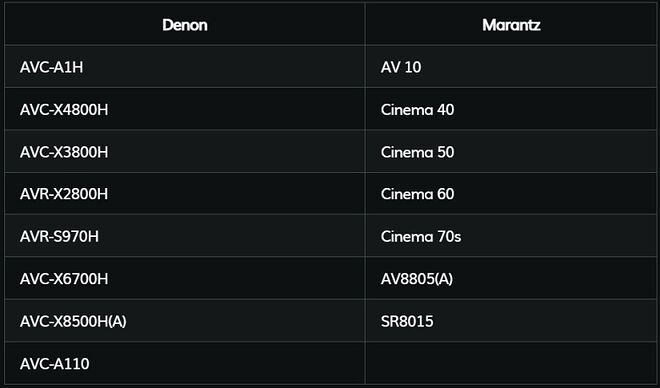The height and width of the screenshot is (388, 660).
Task: Click on Cinema 50 cell
Action: 511,151
